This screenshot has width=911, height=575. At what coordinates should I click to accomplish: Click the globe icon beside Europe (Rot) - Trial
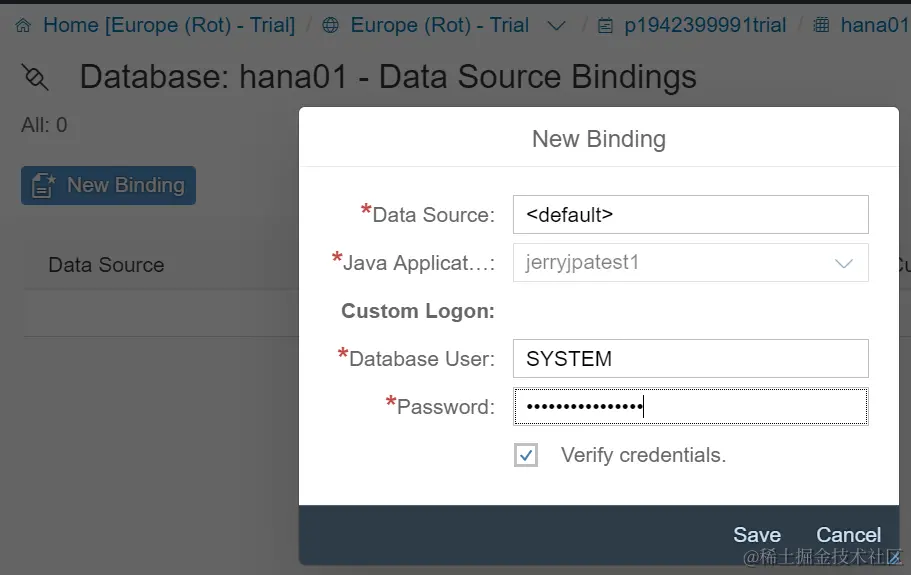pos(331,26)
